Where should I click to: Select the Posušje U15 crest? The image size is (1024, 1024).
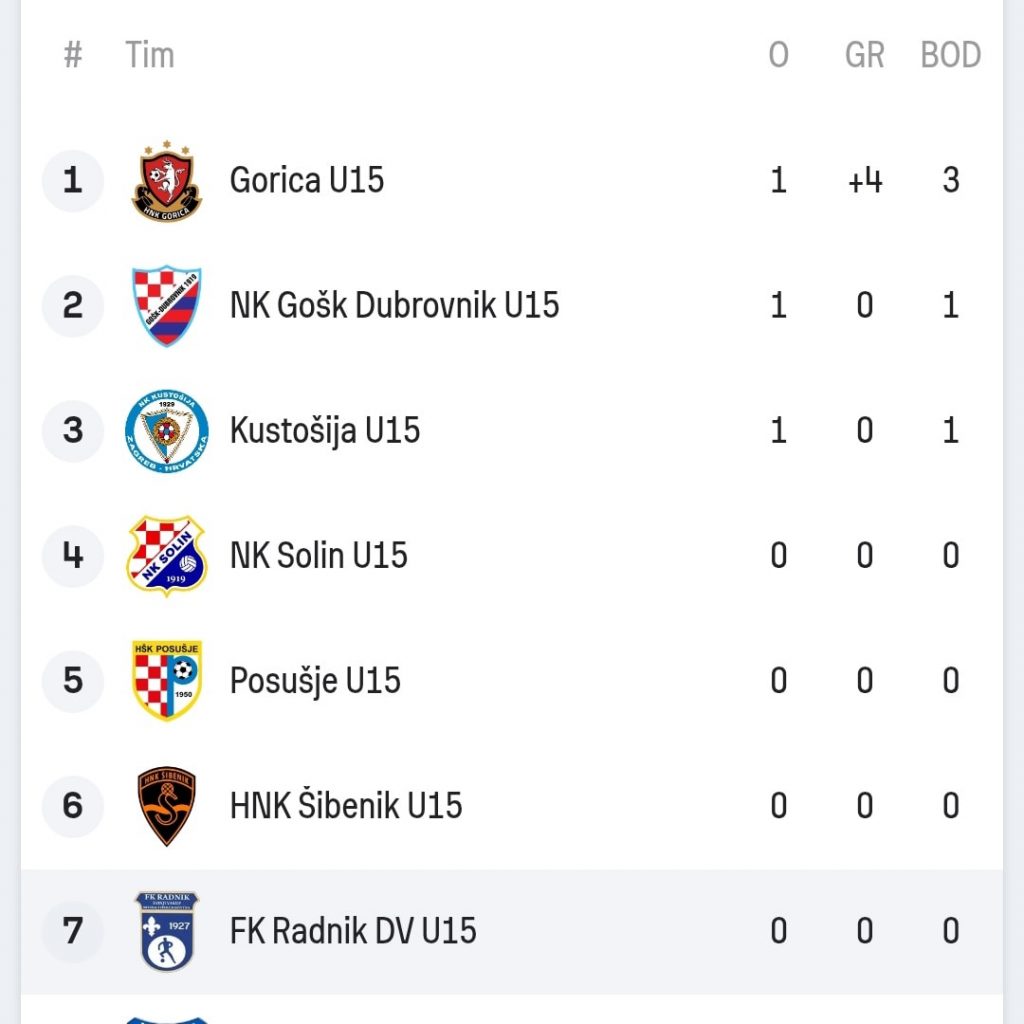[x=167, y=681]
